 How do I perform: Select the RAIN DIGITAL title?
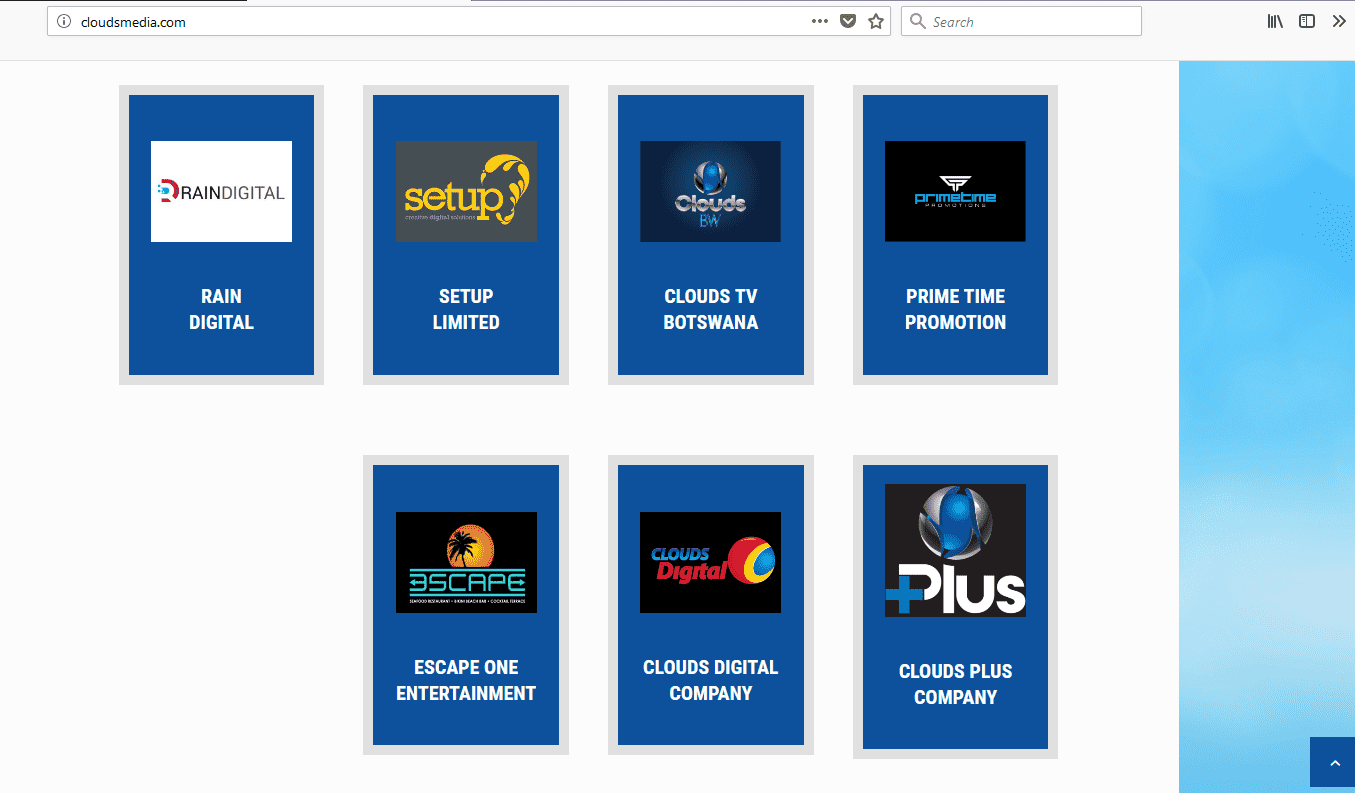click(221, 309)
